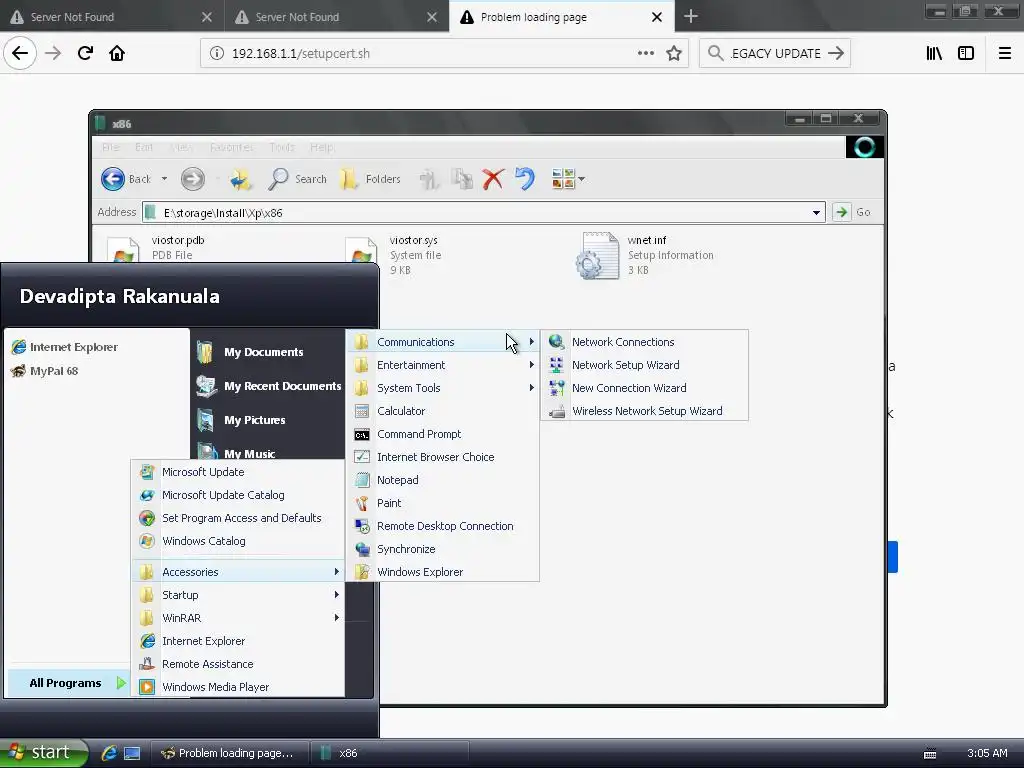1024x768 pixels.
Task: Open Windows Explorer from Accessories
Action: (x=443, y=572)
